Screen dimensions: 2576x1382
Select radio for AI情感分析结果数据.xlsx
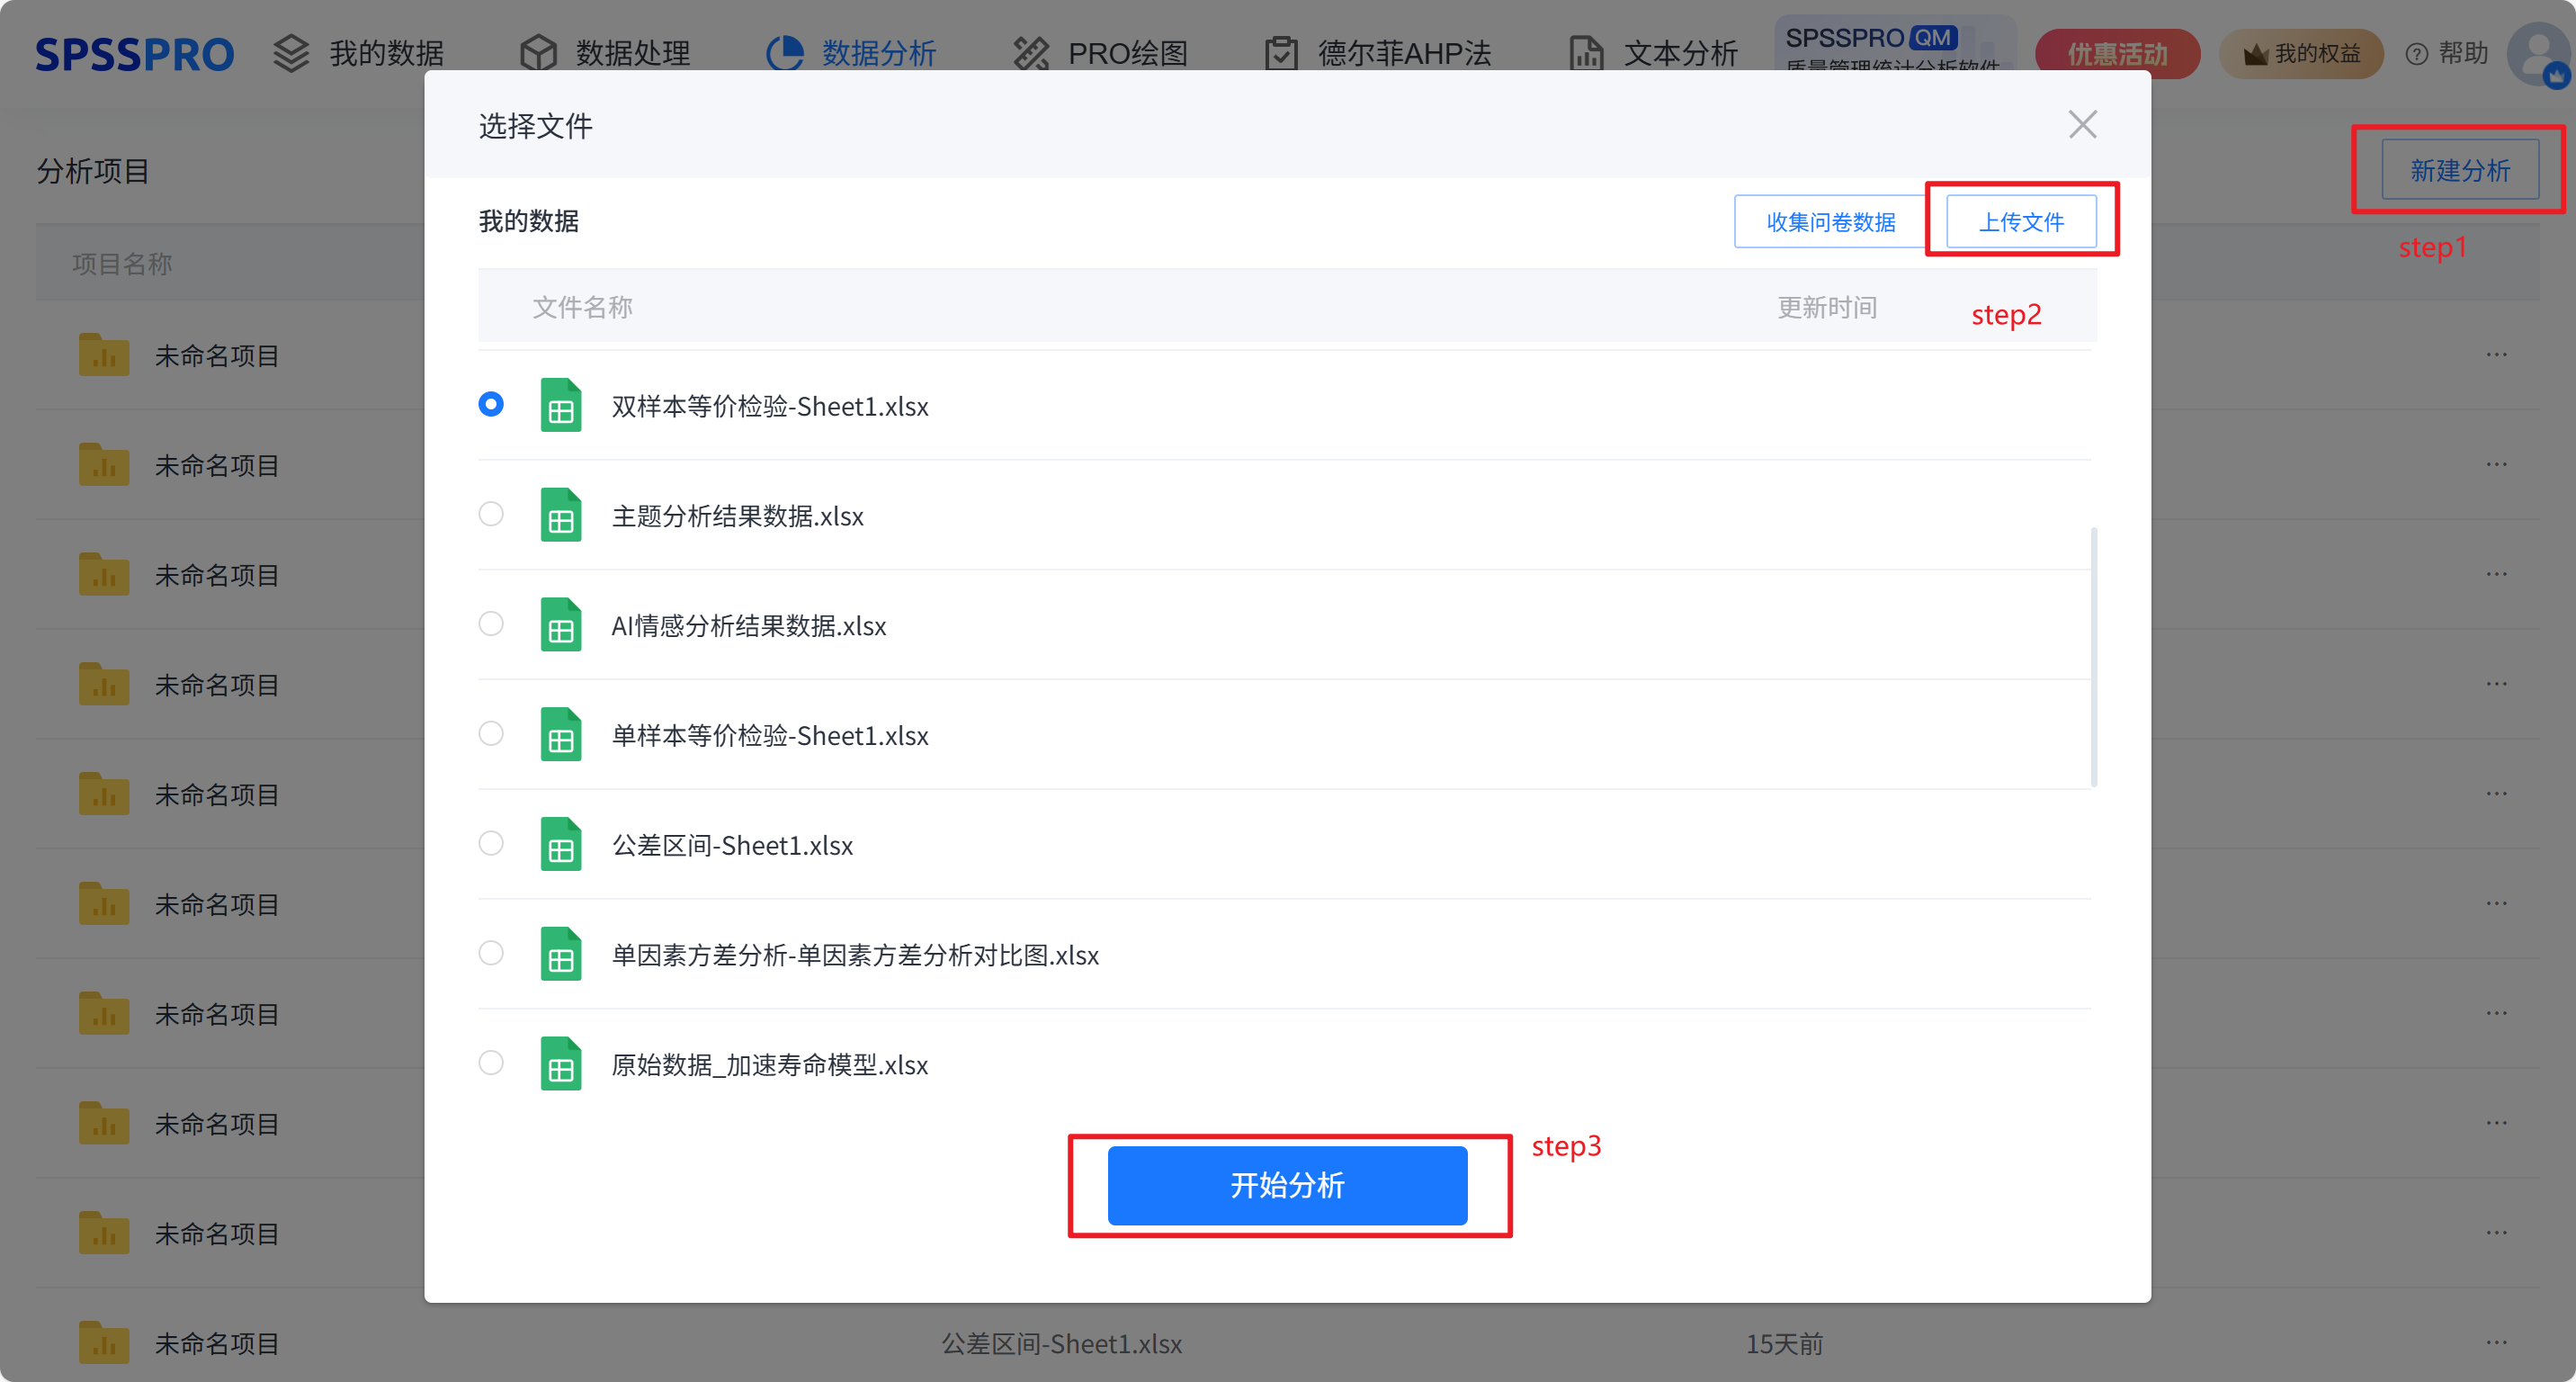point(491,624)
